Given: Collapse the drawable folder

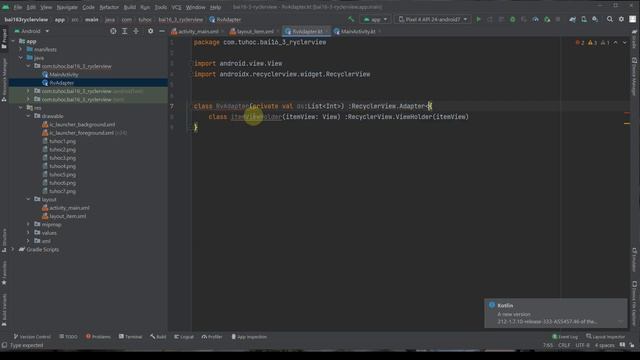Looking at the screenshot, I should point(28,116).
